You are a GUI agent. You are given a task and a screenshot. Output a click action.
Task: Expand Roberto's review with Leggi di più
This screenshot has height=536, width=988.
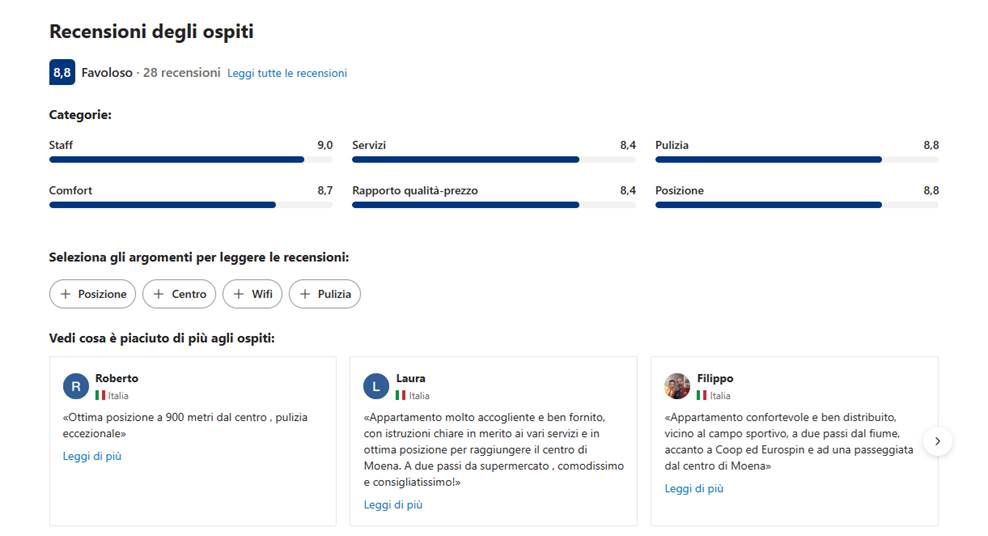pyautogui.click(x=92, y=456)
